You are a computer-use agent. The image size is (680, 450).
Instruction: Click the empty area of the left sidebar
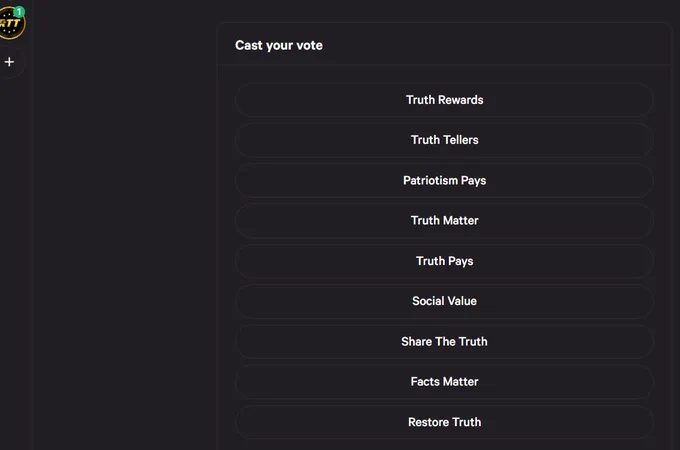tap(16, 260)
